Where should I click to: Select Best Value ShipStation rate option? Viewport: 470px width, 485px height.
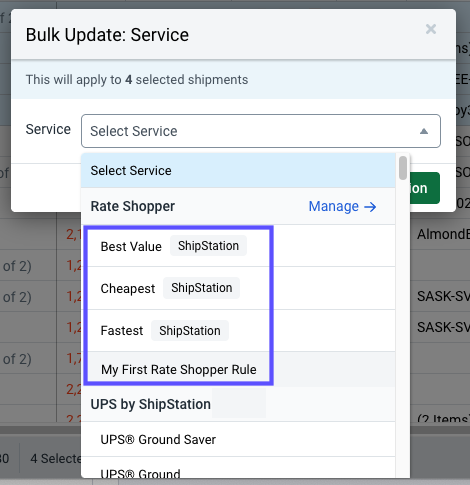238,246
